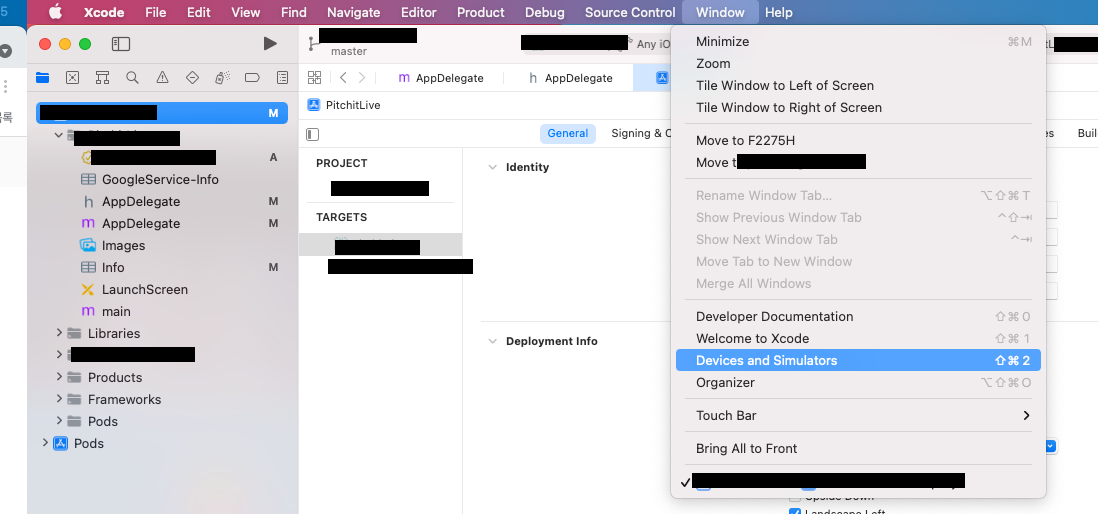Open the Symbol navigator
Viewport: 1098px width, 514px height.
pyautogui.click(x=102, y=78)
